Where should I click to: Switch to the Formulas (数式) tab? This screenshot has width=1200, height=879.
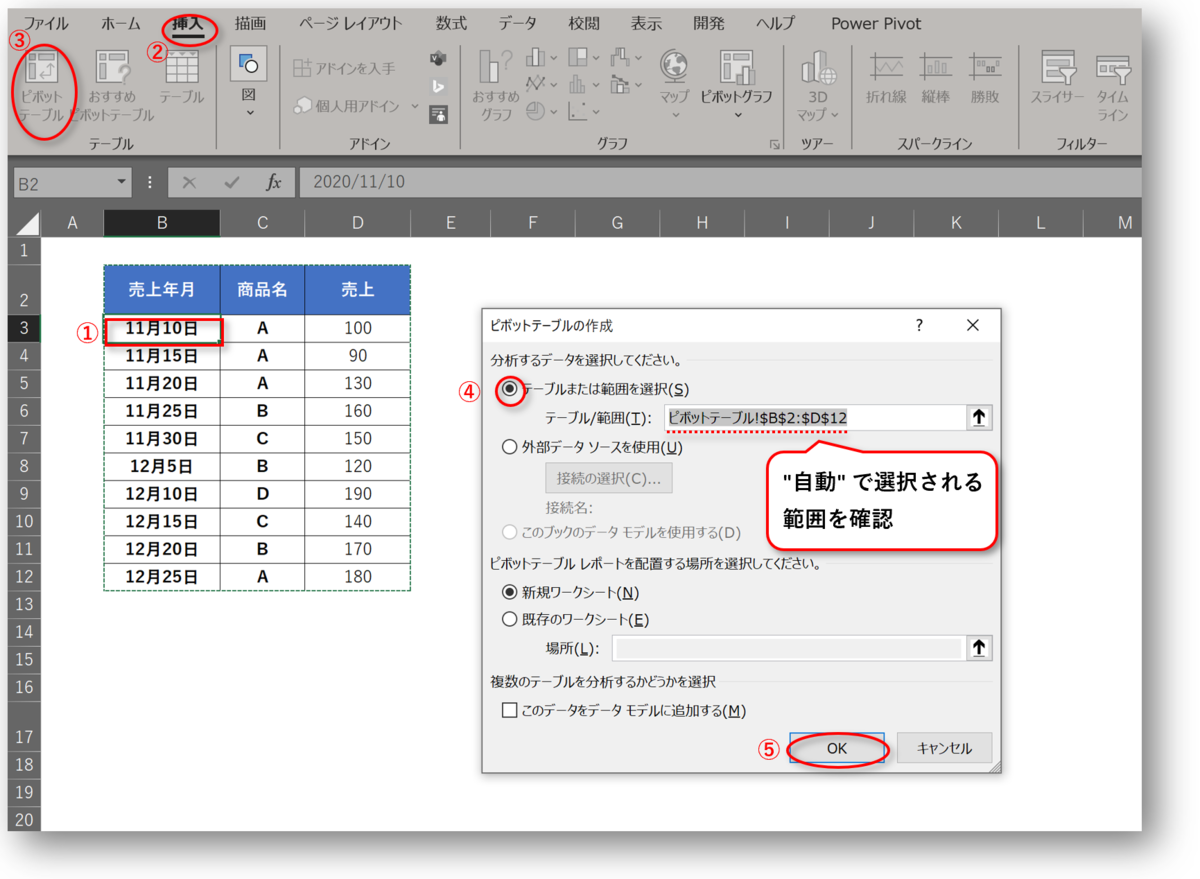tap(451, 23)
